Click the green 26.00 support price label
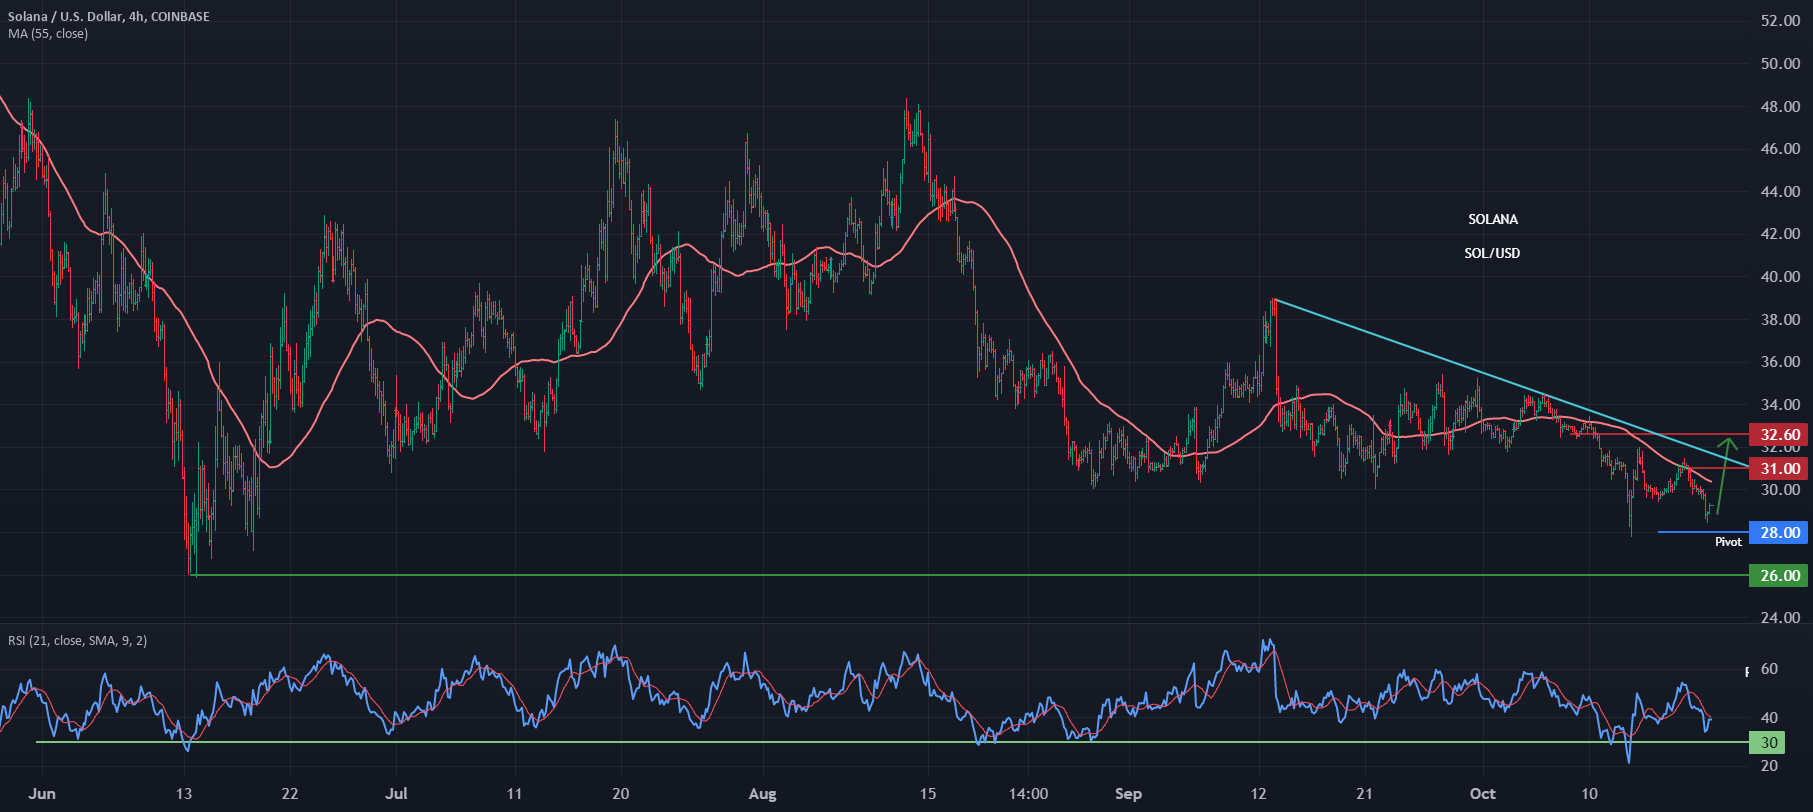The height and width of the screenshot is (812, 1813). tap(1780, 576)
